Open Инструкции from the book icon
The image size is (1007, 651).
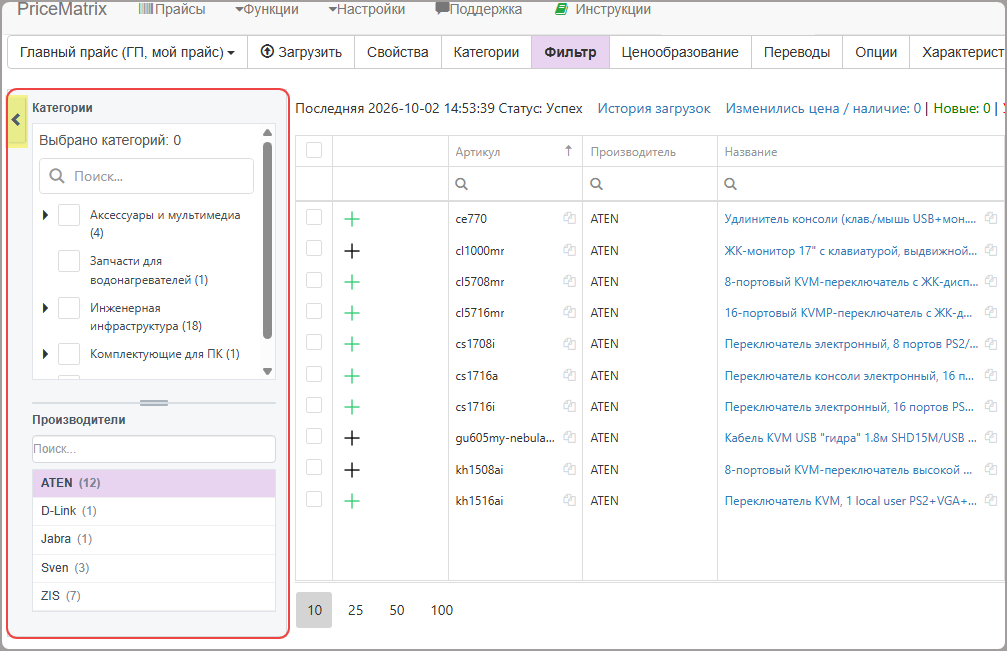tap(561, 9)
